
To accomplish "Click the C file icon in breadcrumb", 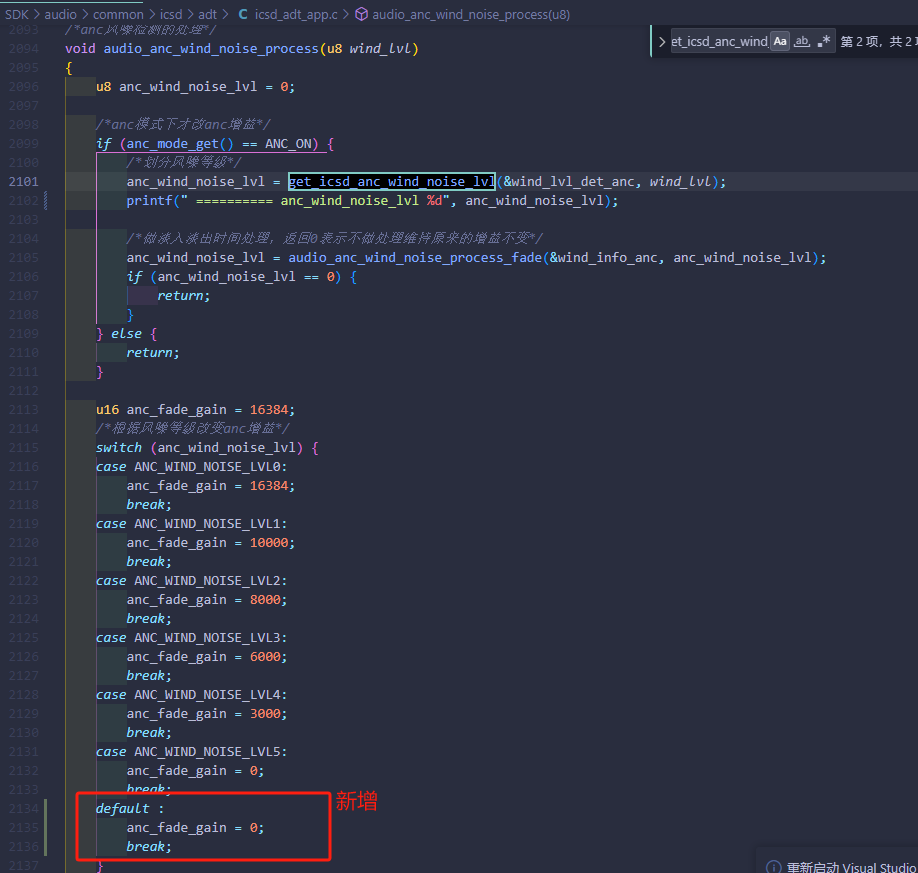I will pyautogui.click(x=243, y=15).
